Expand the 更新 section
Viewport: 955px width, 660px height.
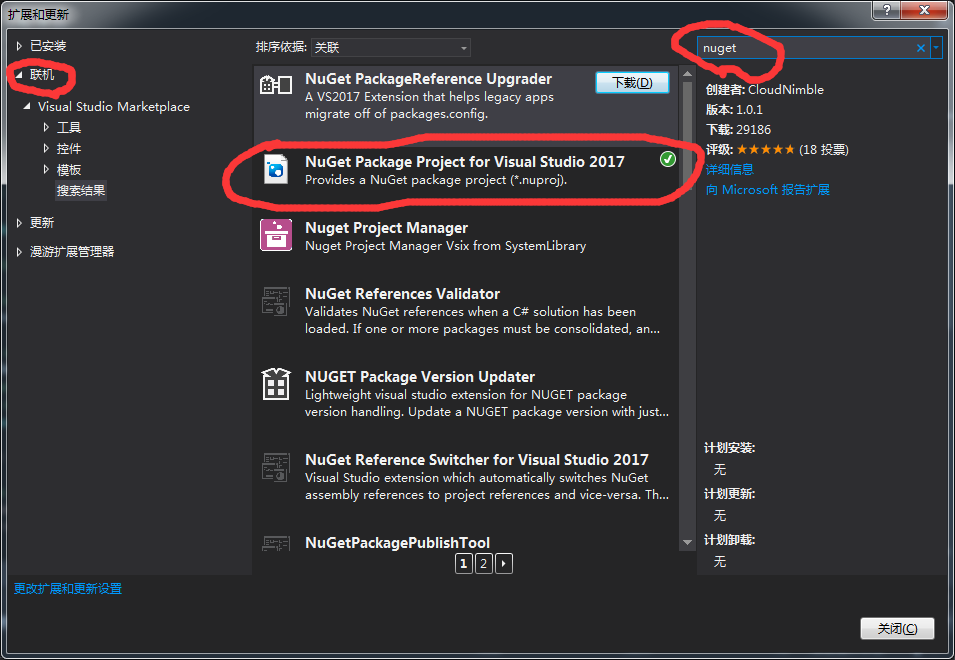(17, 222)
